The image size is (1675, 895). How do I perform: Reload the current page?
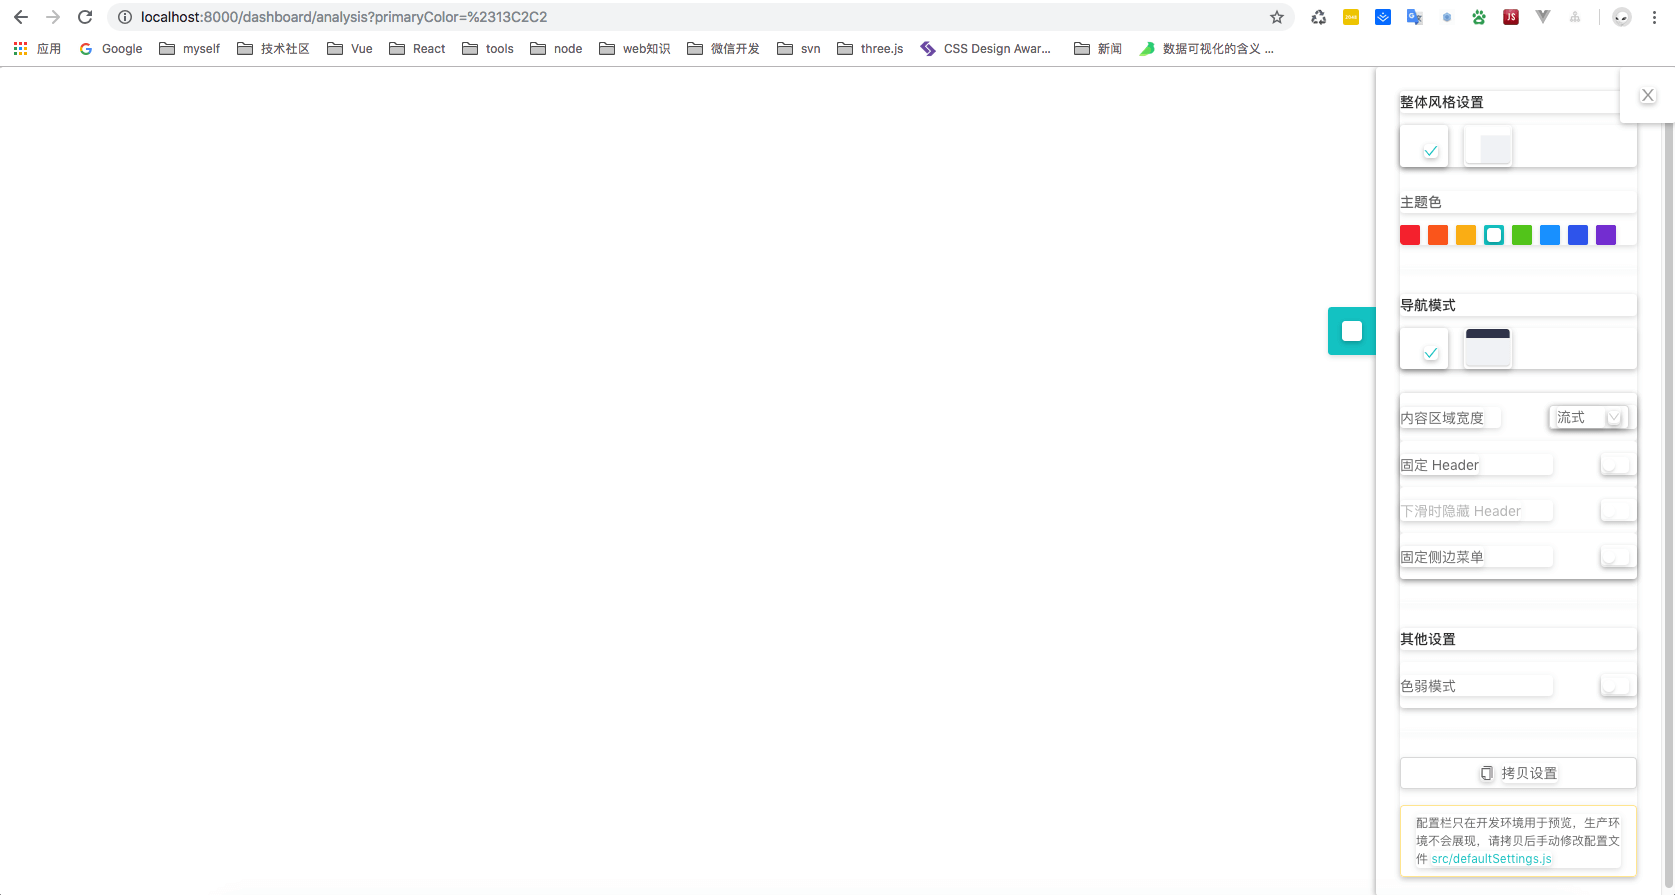click(85, 17)
